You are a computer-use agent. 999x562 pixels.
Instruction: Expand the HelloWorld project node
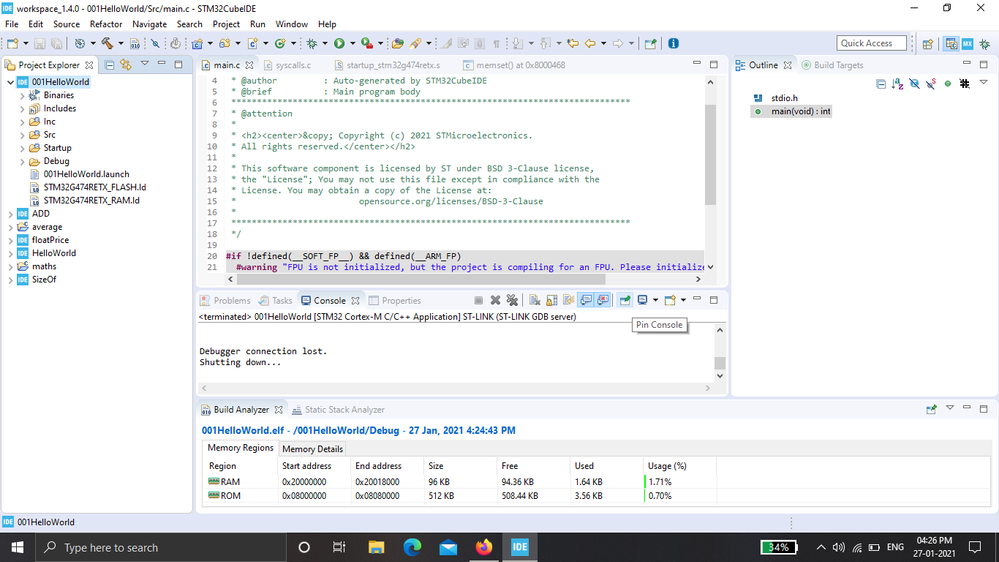10,253
